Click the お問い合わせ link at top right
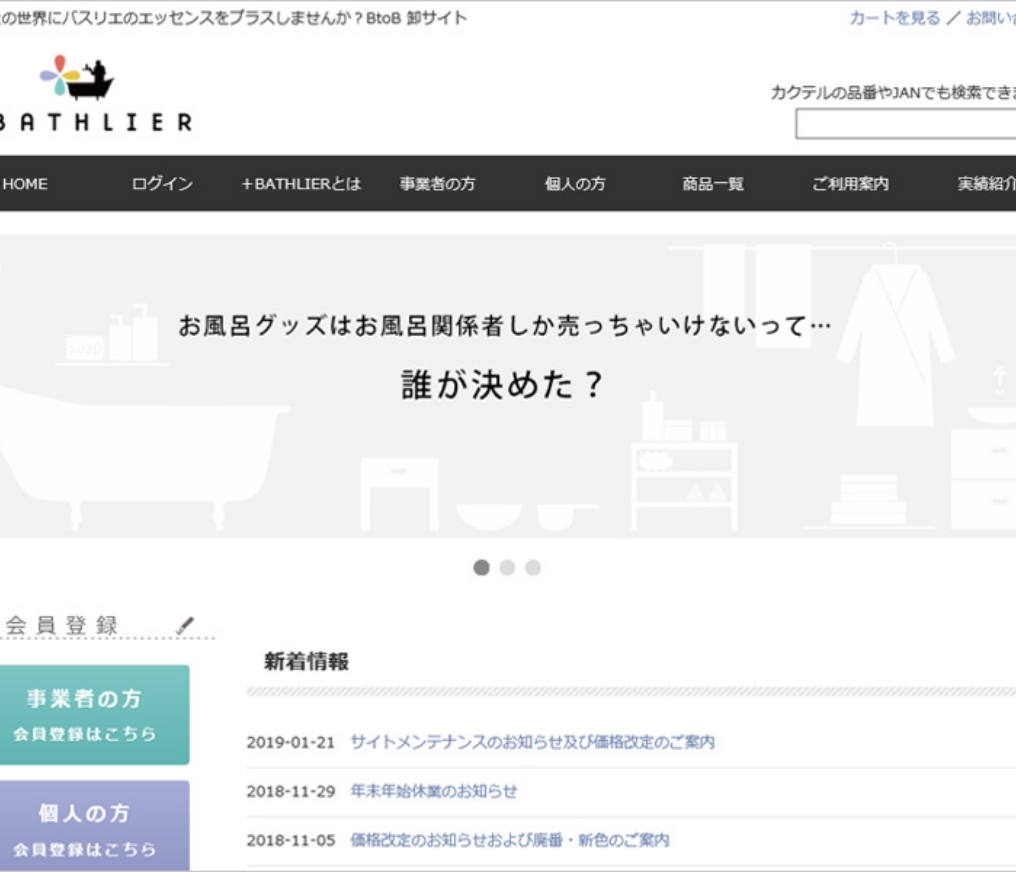Image resolution: width=1016 pixels, height=872 pixels. 991,17
